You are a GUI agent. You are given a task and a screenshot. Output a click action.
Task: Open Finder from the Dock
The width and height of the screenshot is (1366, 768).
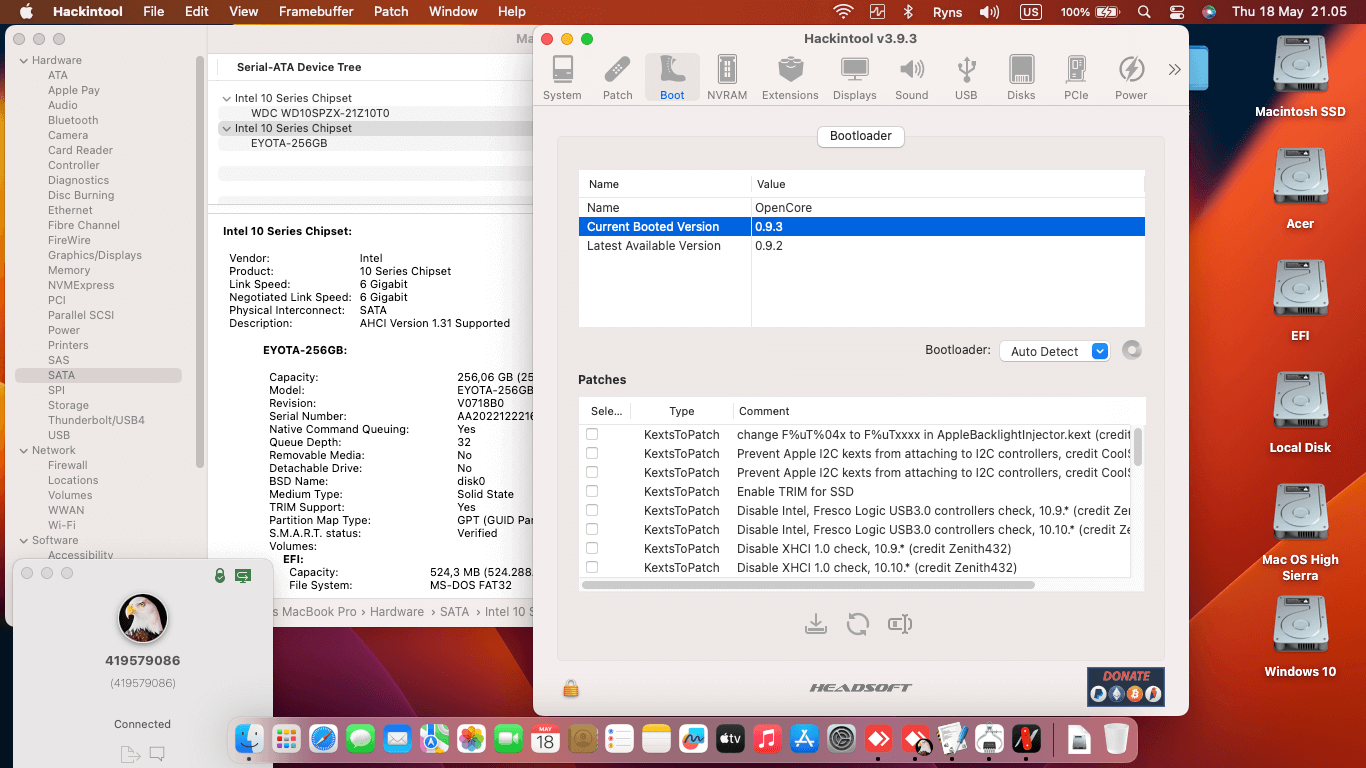[x=249, y=739]
